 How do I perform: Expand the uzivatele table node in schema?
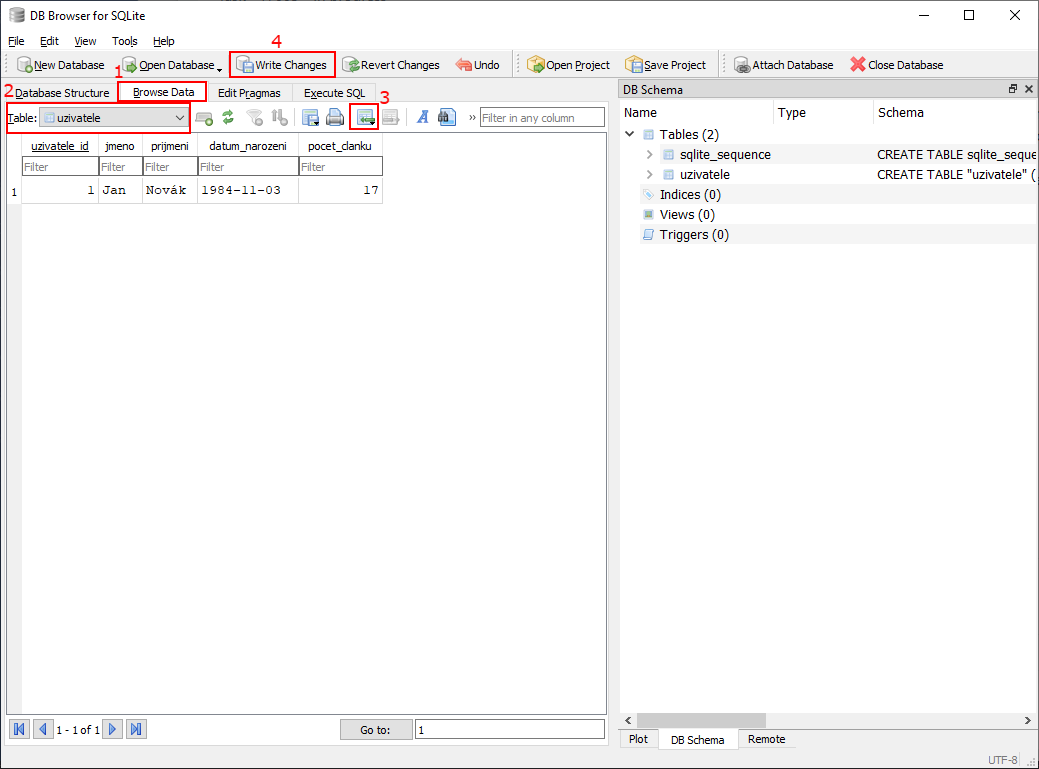tap(649, 174)
